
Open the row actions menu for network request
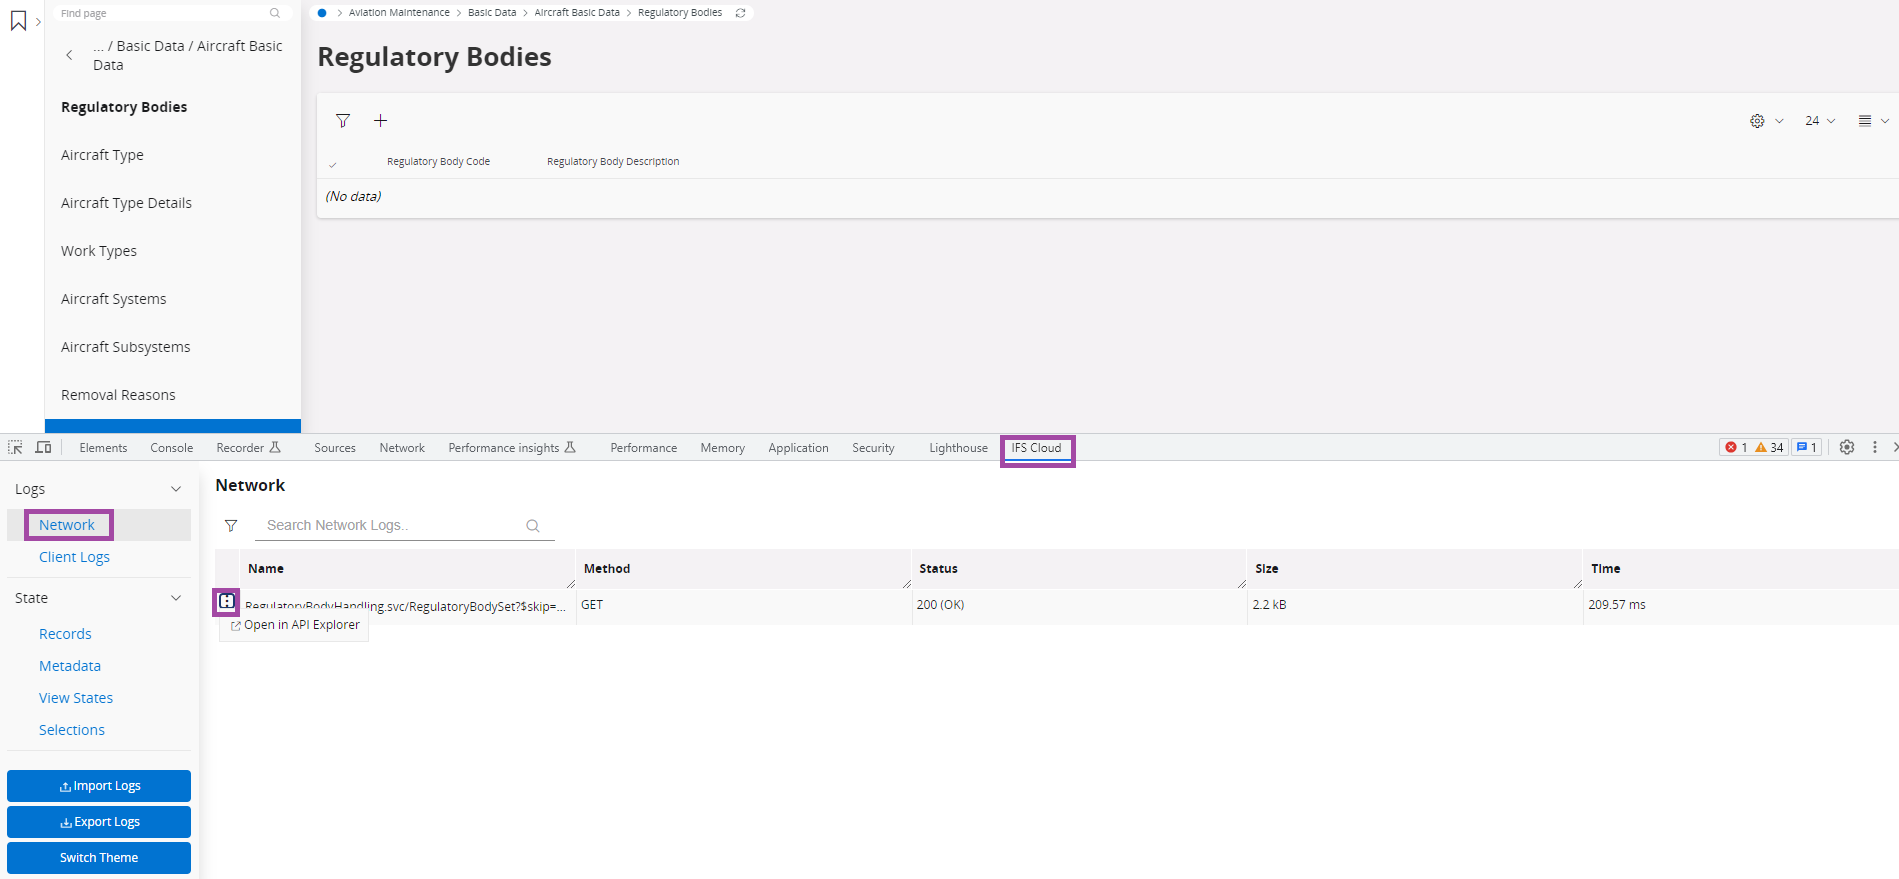pos(227,602)
